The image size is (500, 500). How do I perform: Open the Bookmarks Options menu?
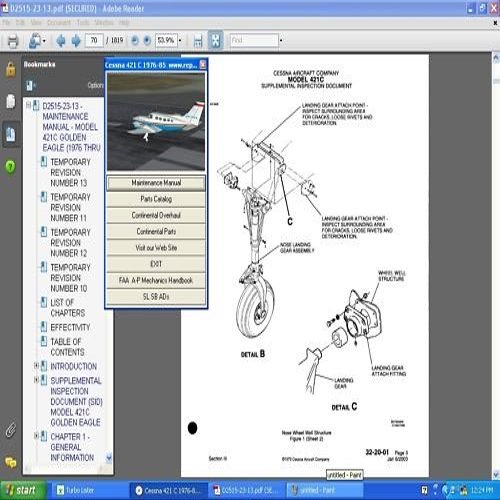pyautogui.click(x=95, y=86)
